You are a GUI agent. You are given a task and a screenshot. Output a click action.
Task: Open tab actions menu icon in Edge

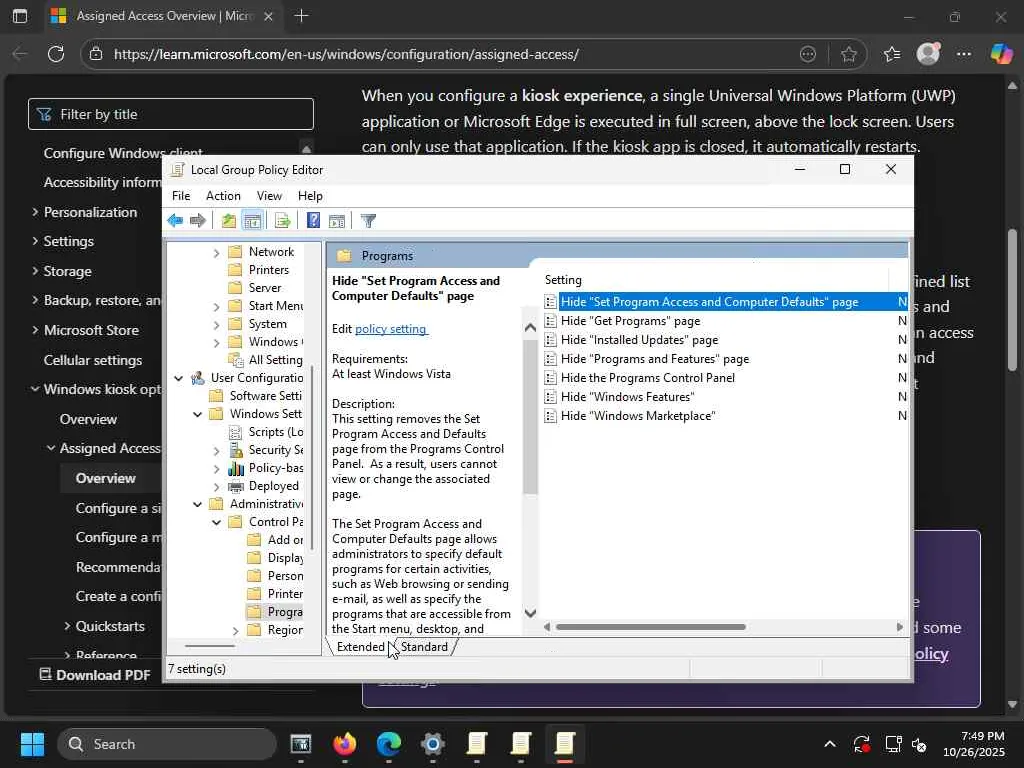(20, 16)
